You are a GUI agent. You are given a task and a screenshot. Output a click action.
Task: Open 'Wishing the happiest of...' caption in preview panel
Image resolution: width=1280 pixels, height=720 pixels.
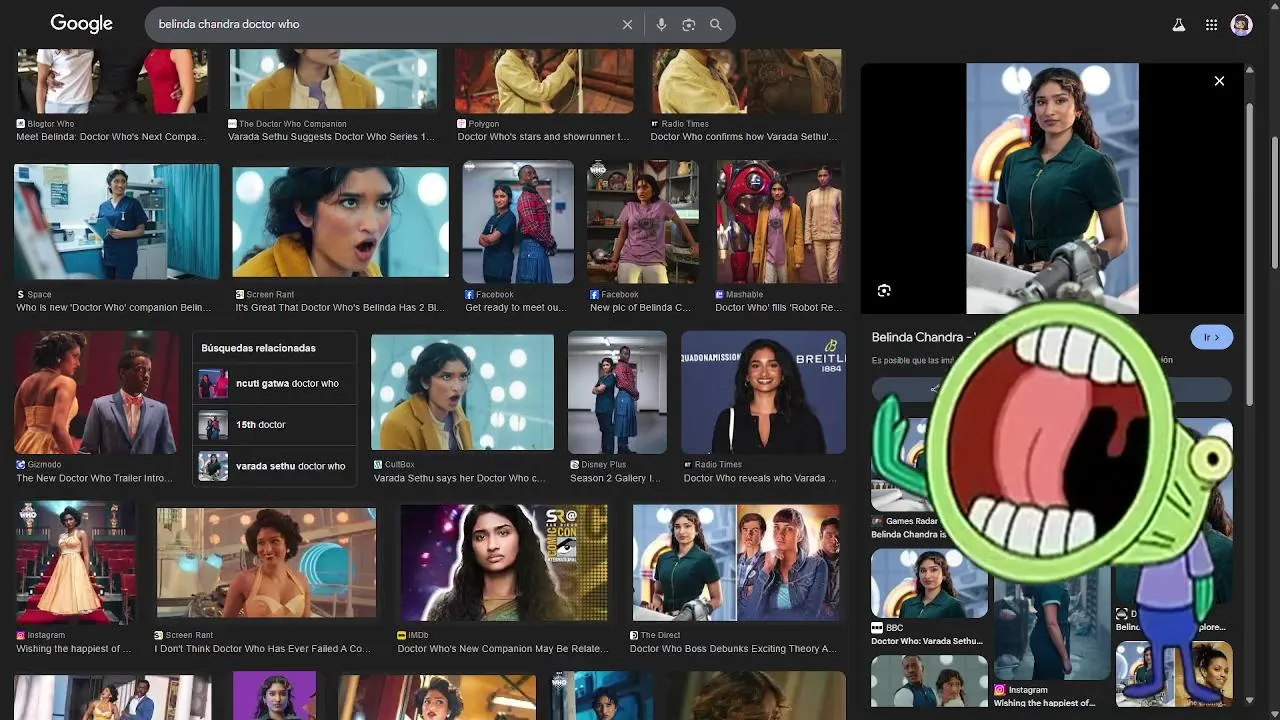click(1044, 703)
